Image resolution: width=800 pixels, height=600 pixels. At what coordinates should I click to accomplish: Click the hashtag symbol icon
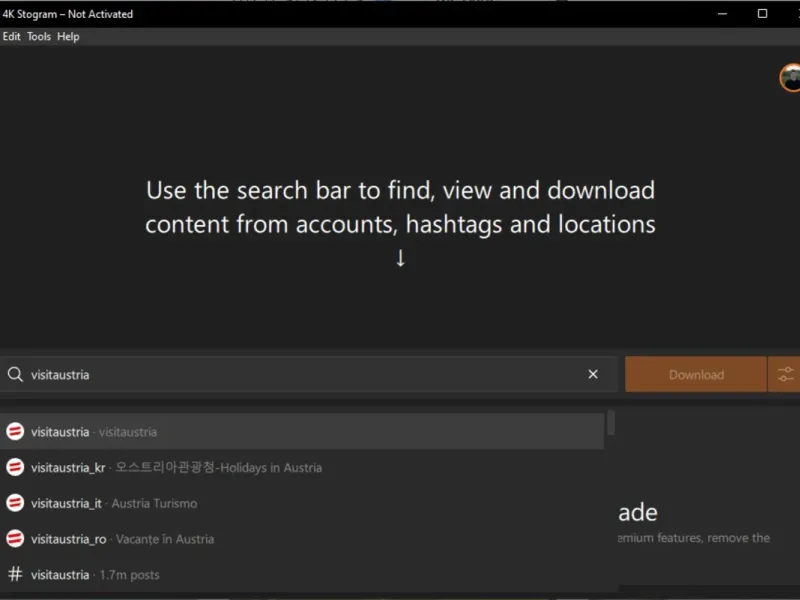pos(15,574)
